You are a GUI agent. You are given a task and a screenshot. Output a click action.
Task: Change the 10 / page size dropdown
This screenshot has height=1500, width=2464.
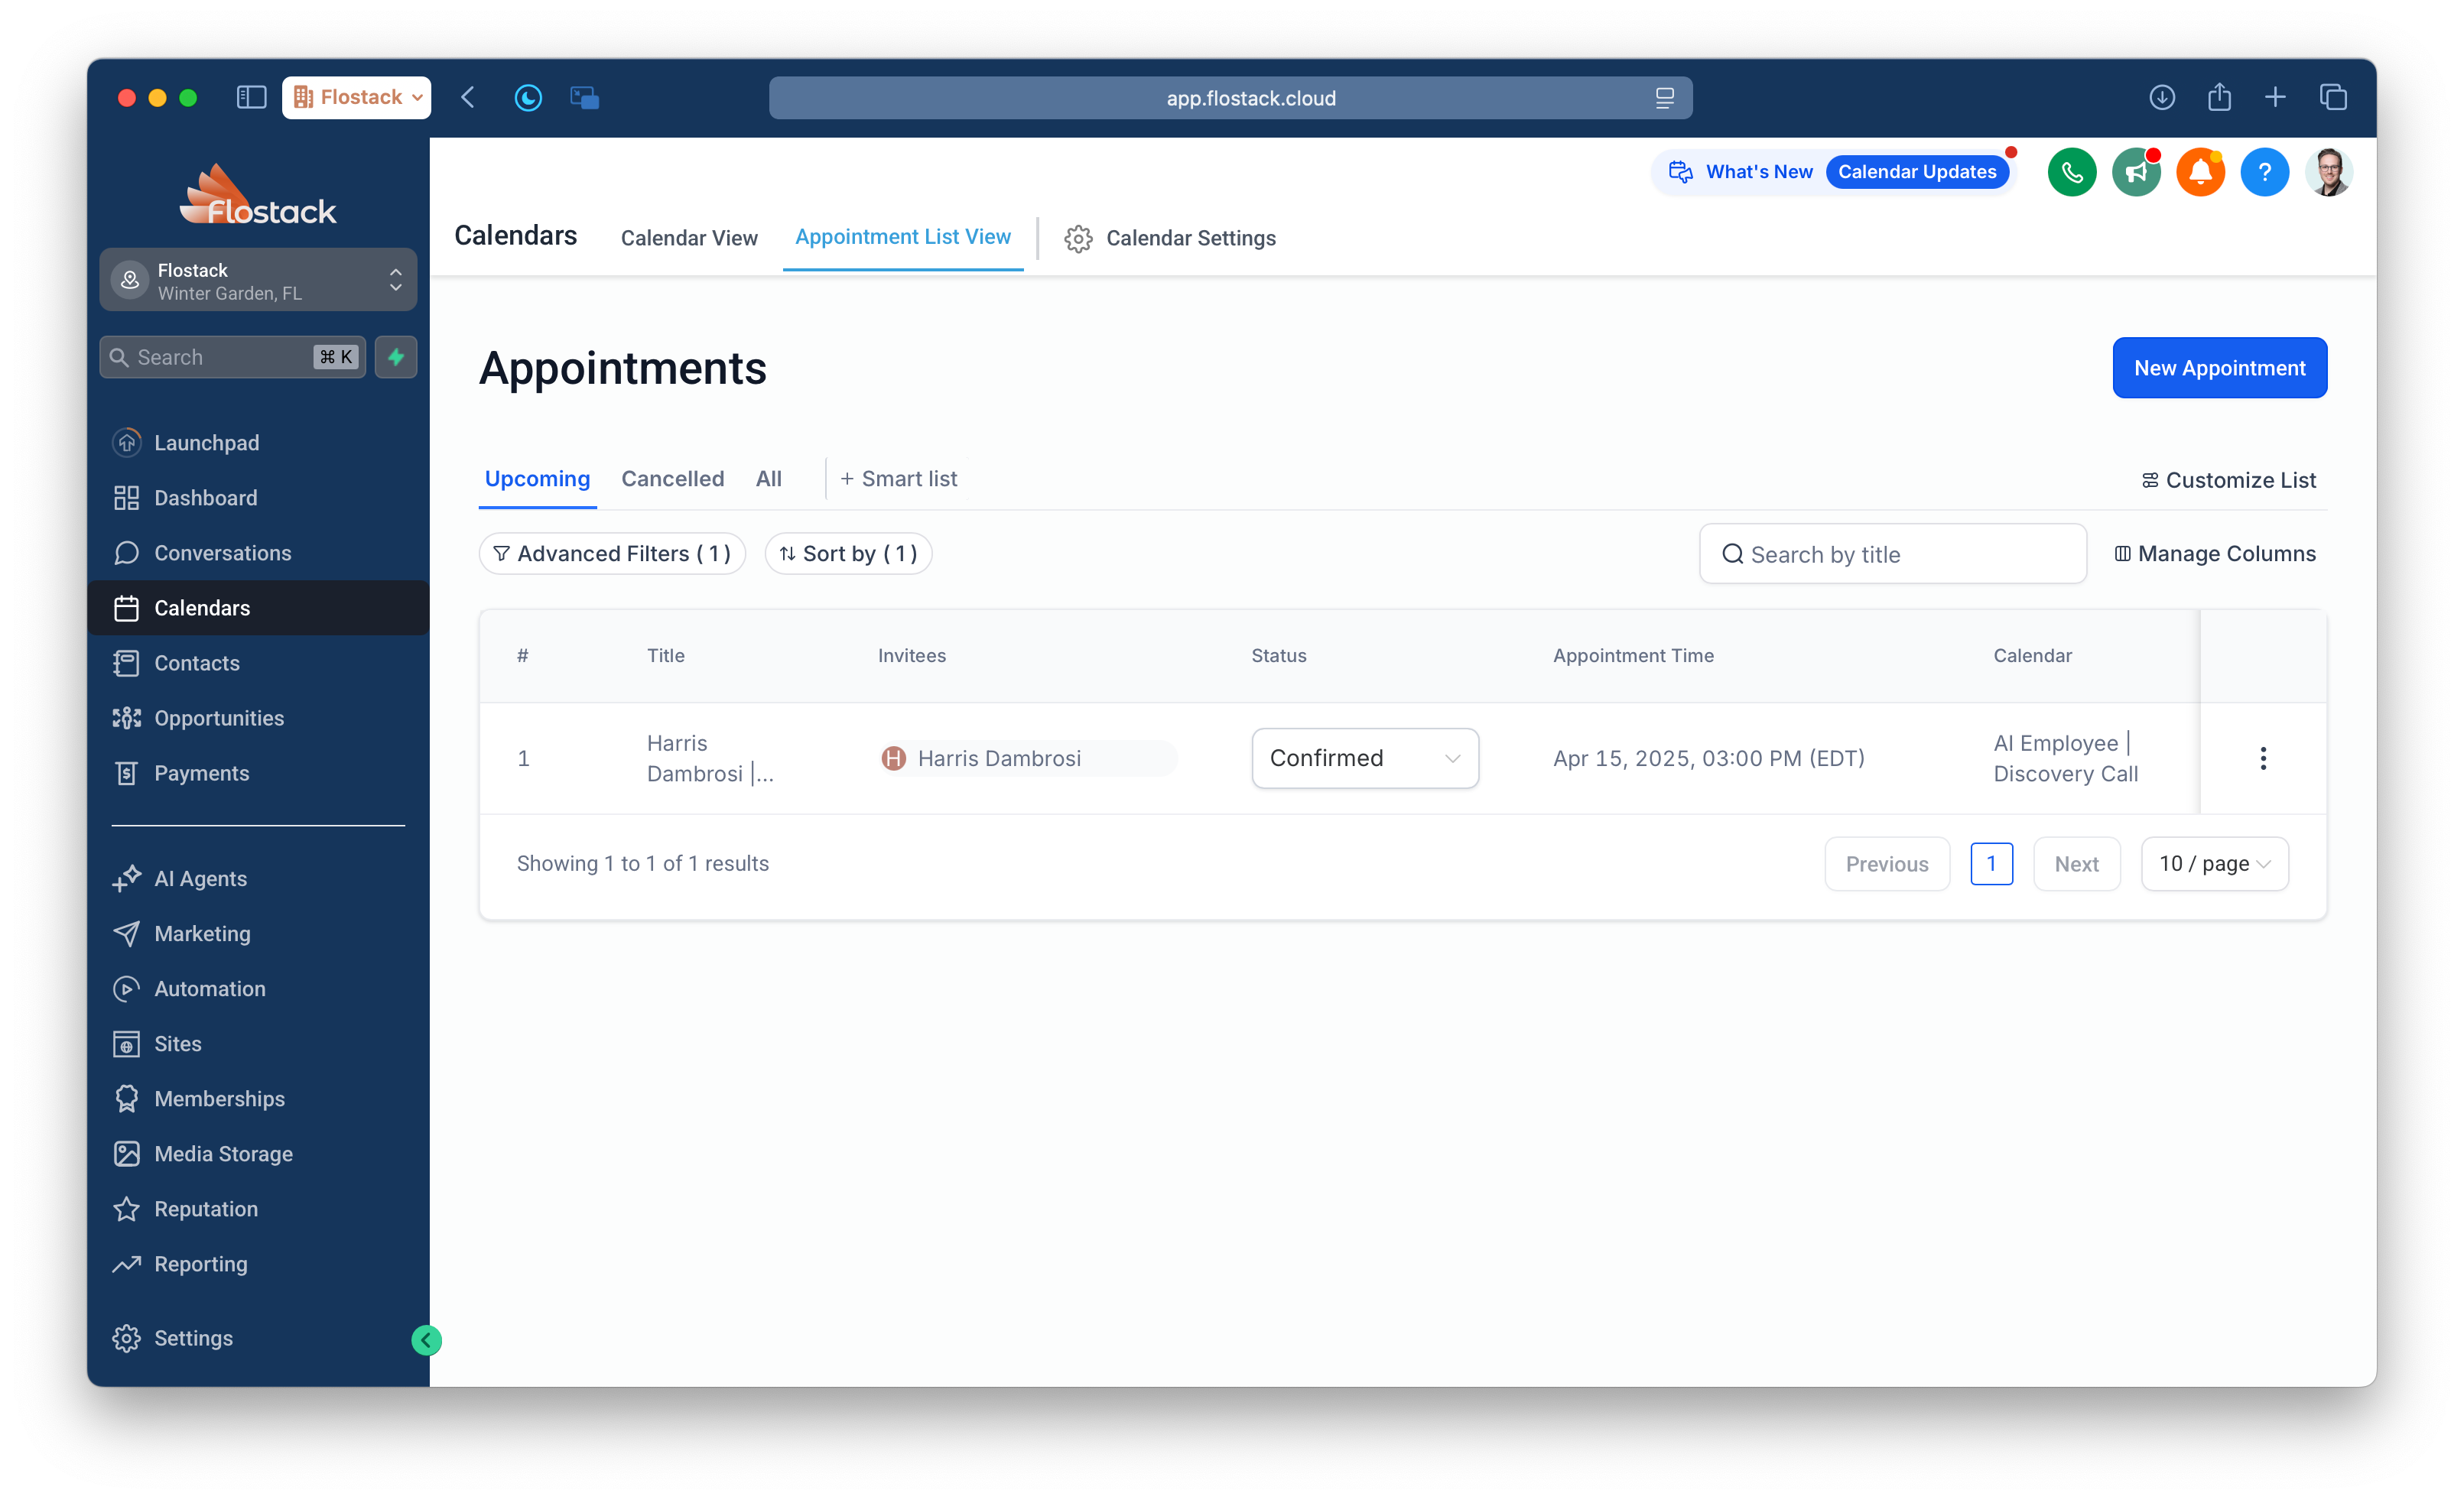[2214, 863]
